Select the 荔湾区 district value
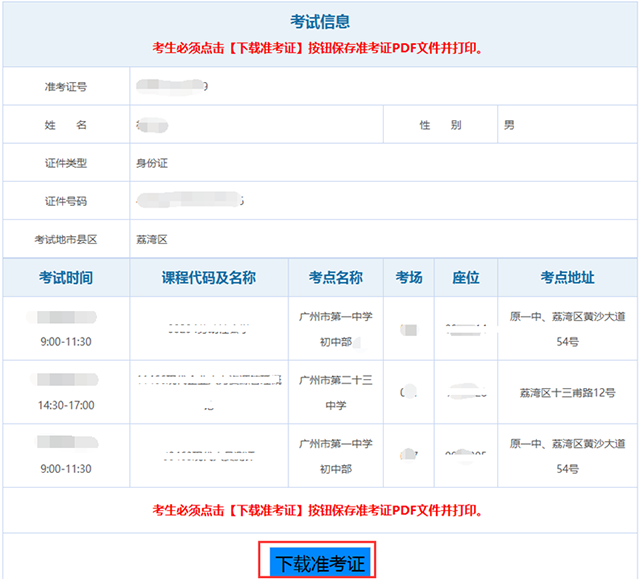640x584 pixels. [152, 240]
